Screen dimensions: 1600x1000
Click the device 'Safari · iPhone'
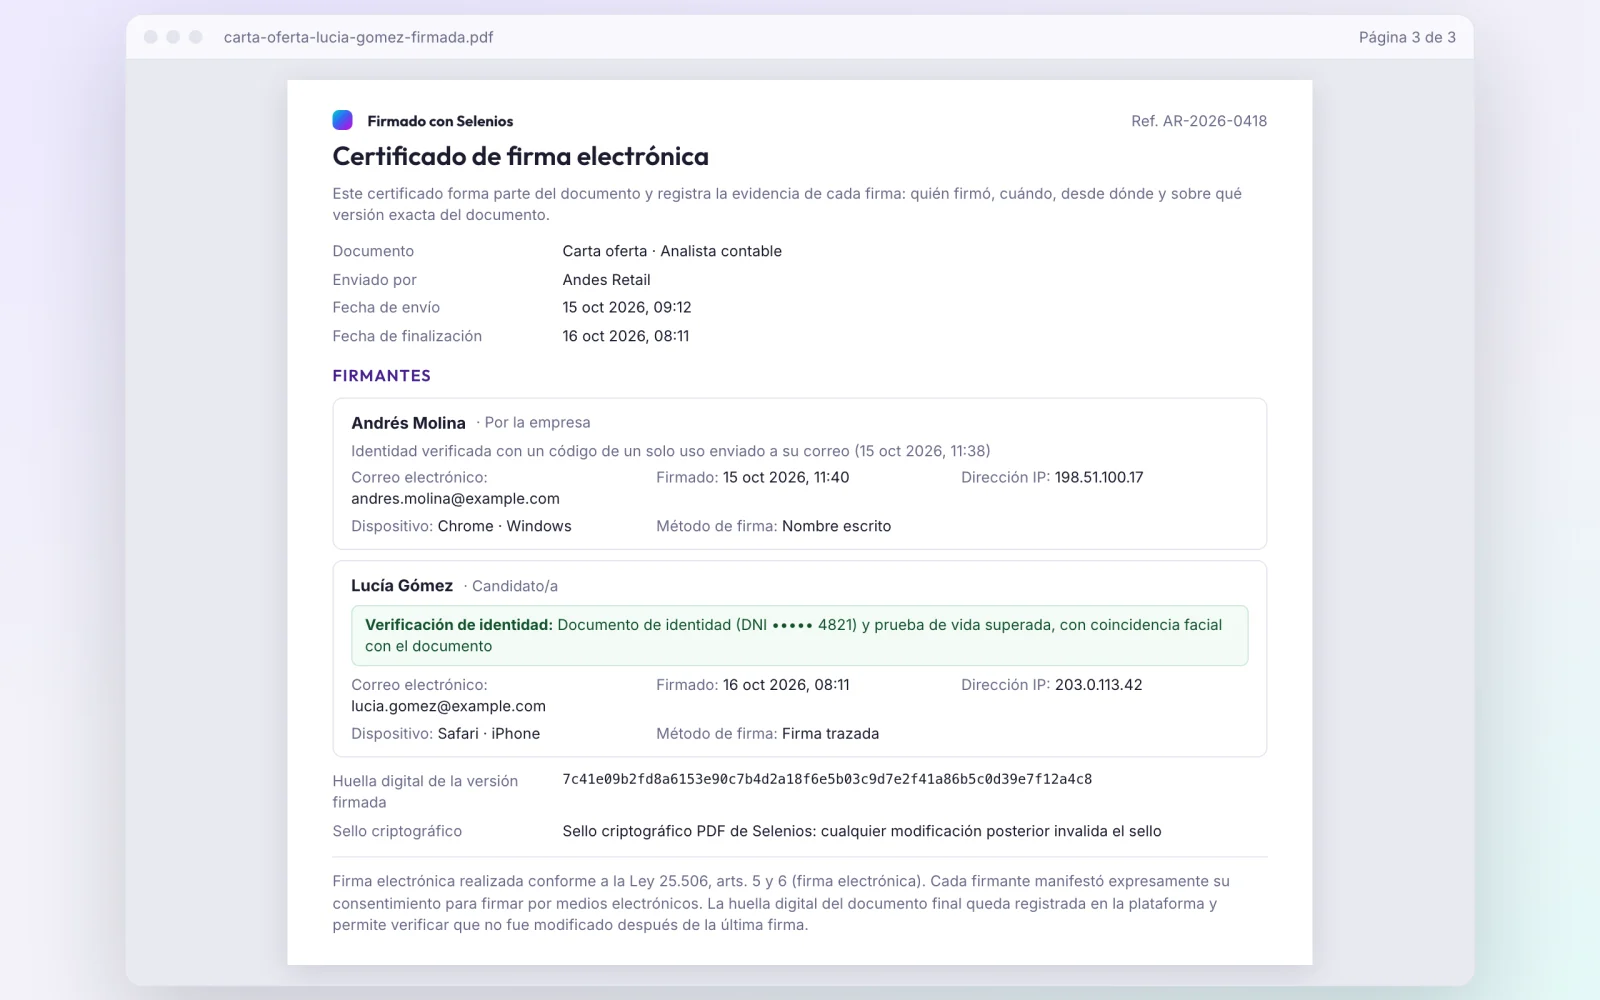click(x=489, y=733)
